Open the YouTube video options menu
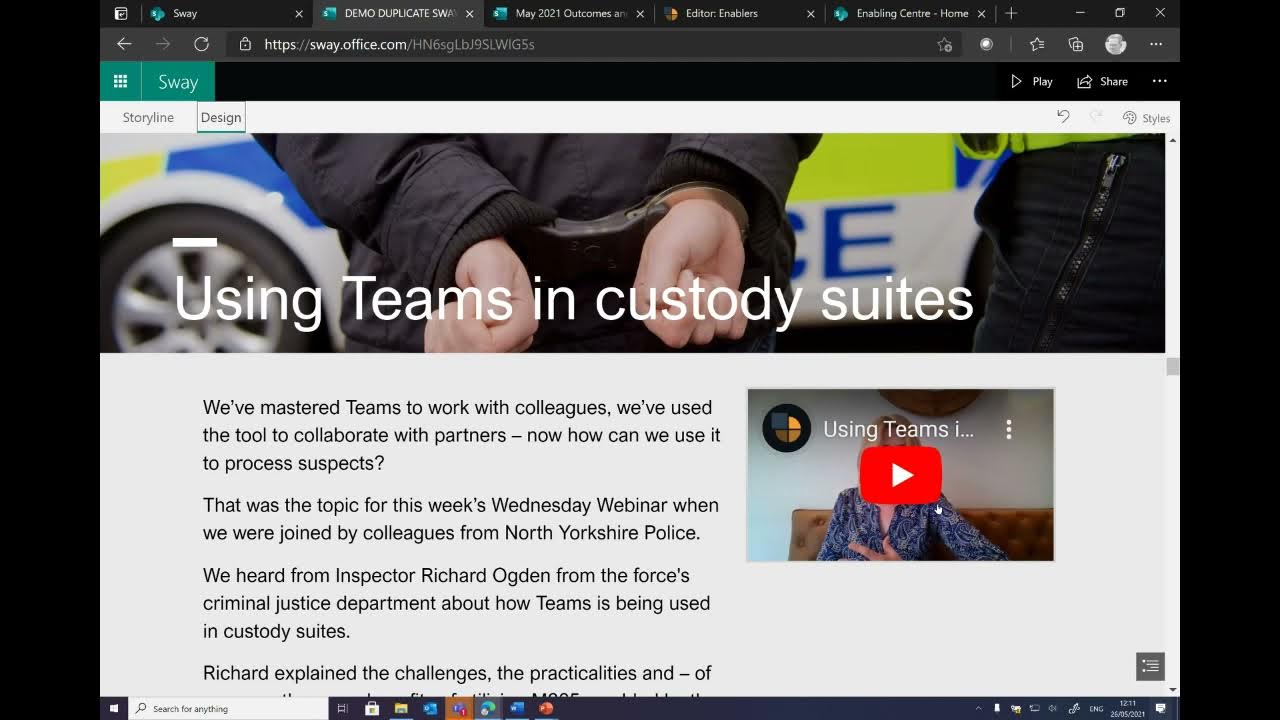This screenshot has height=720, width=1280. (1009, 430)
